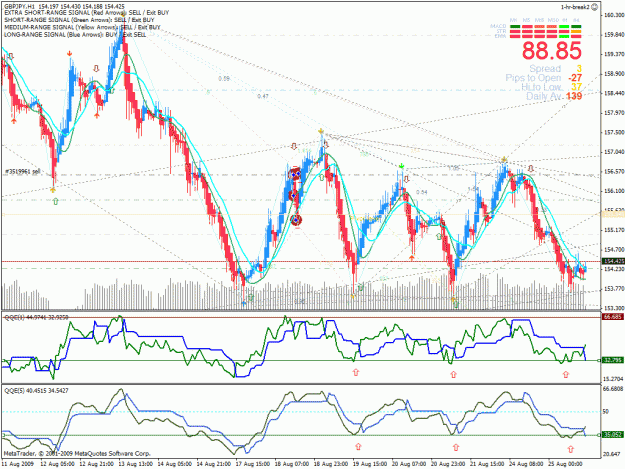Screen dimensions: 625x469
Task: Click the MetaTrader MetaQuotes copyright text
Action: pyautogui.click(x=77, y=453)
